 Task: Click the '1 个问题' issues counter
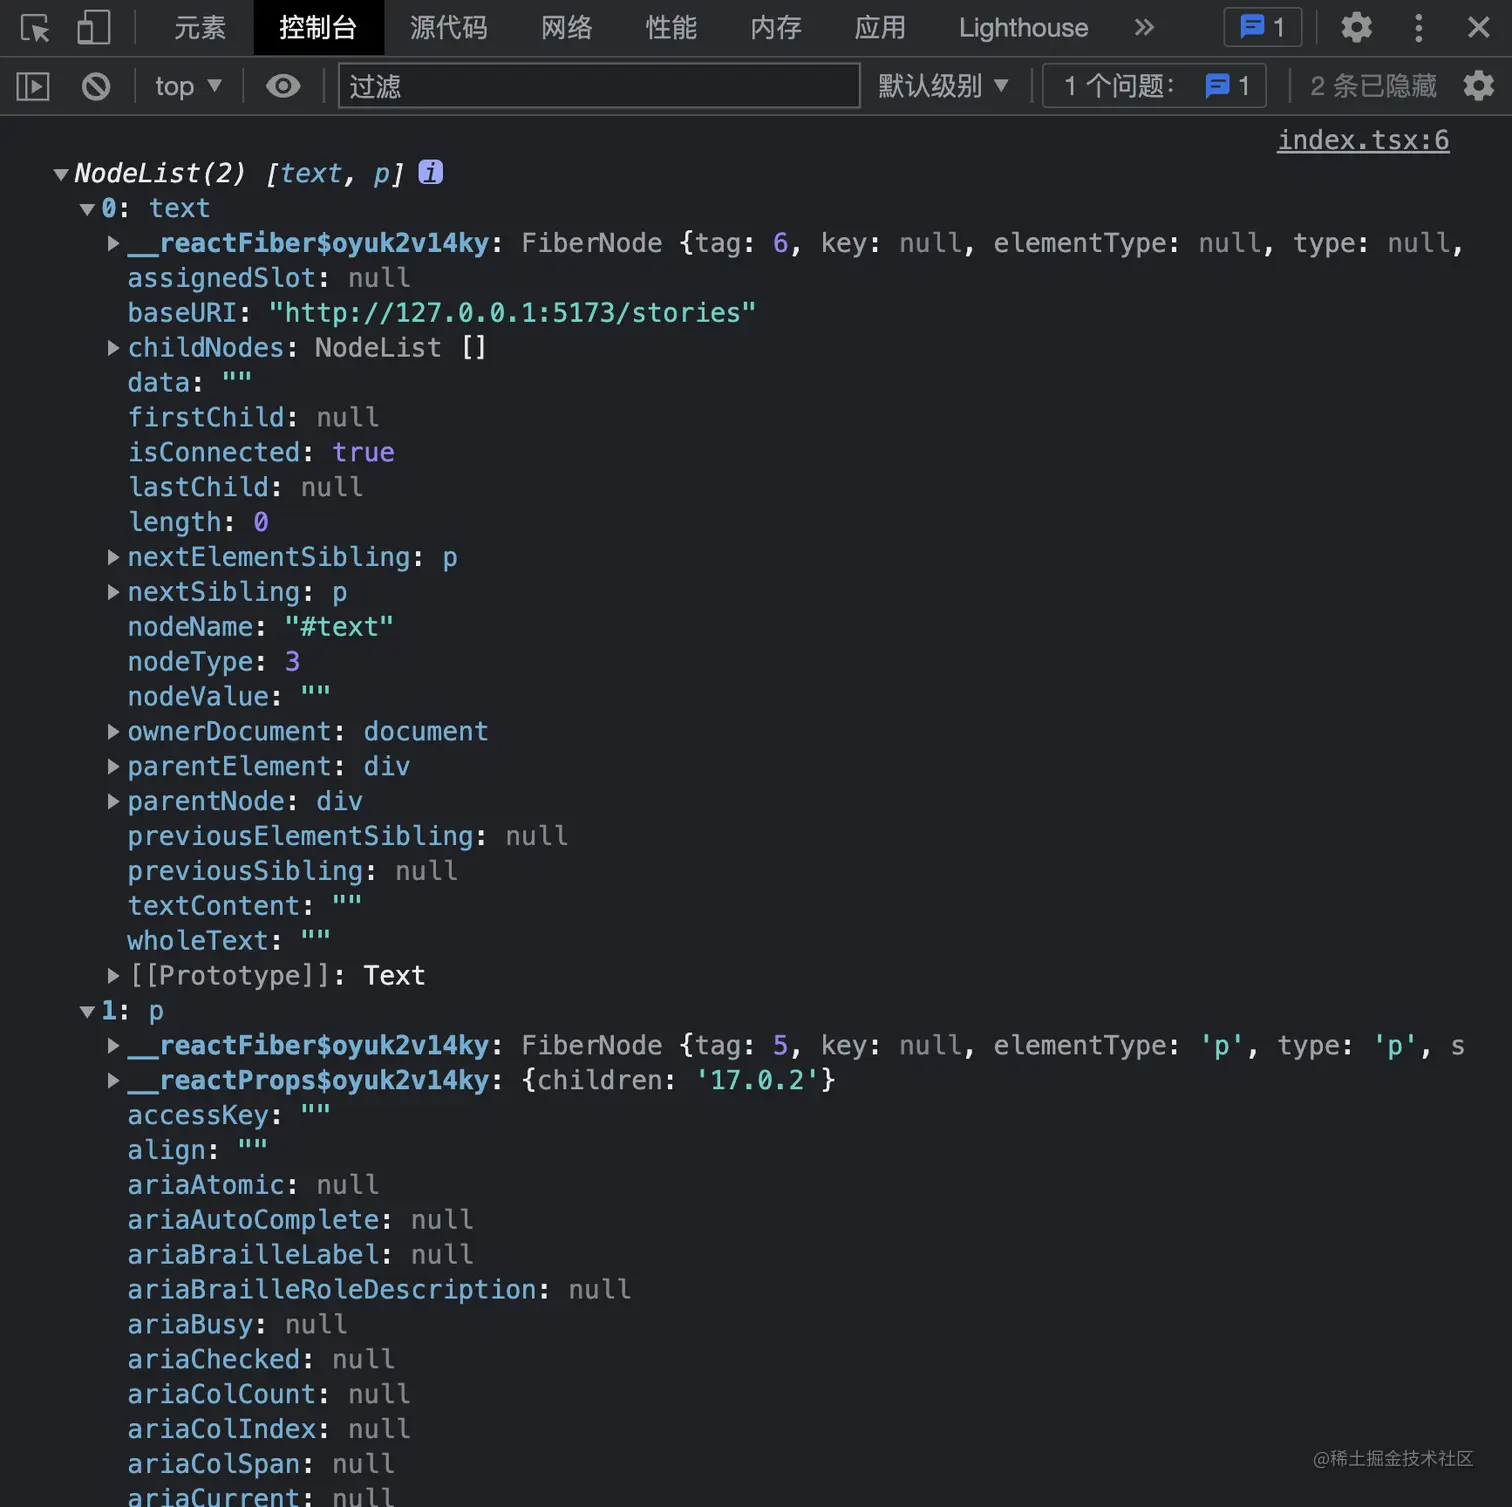[x=1154, y=86]
